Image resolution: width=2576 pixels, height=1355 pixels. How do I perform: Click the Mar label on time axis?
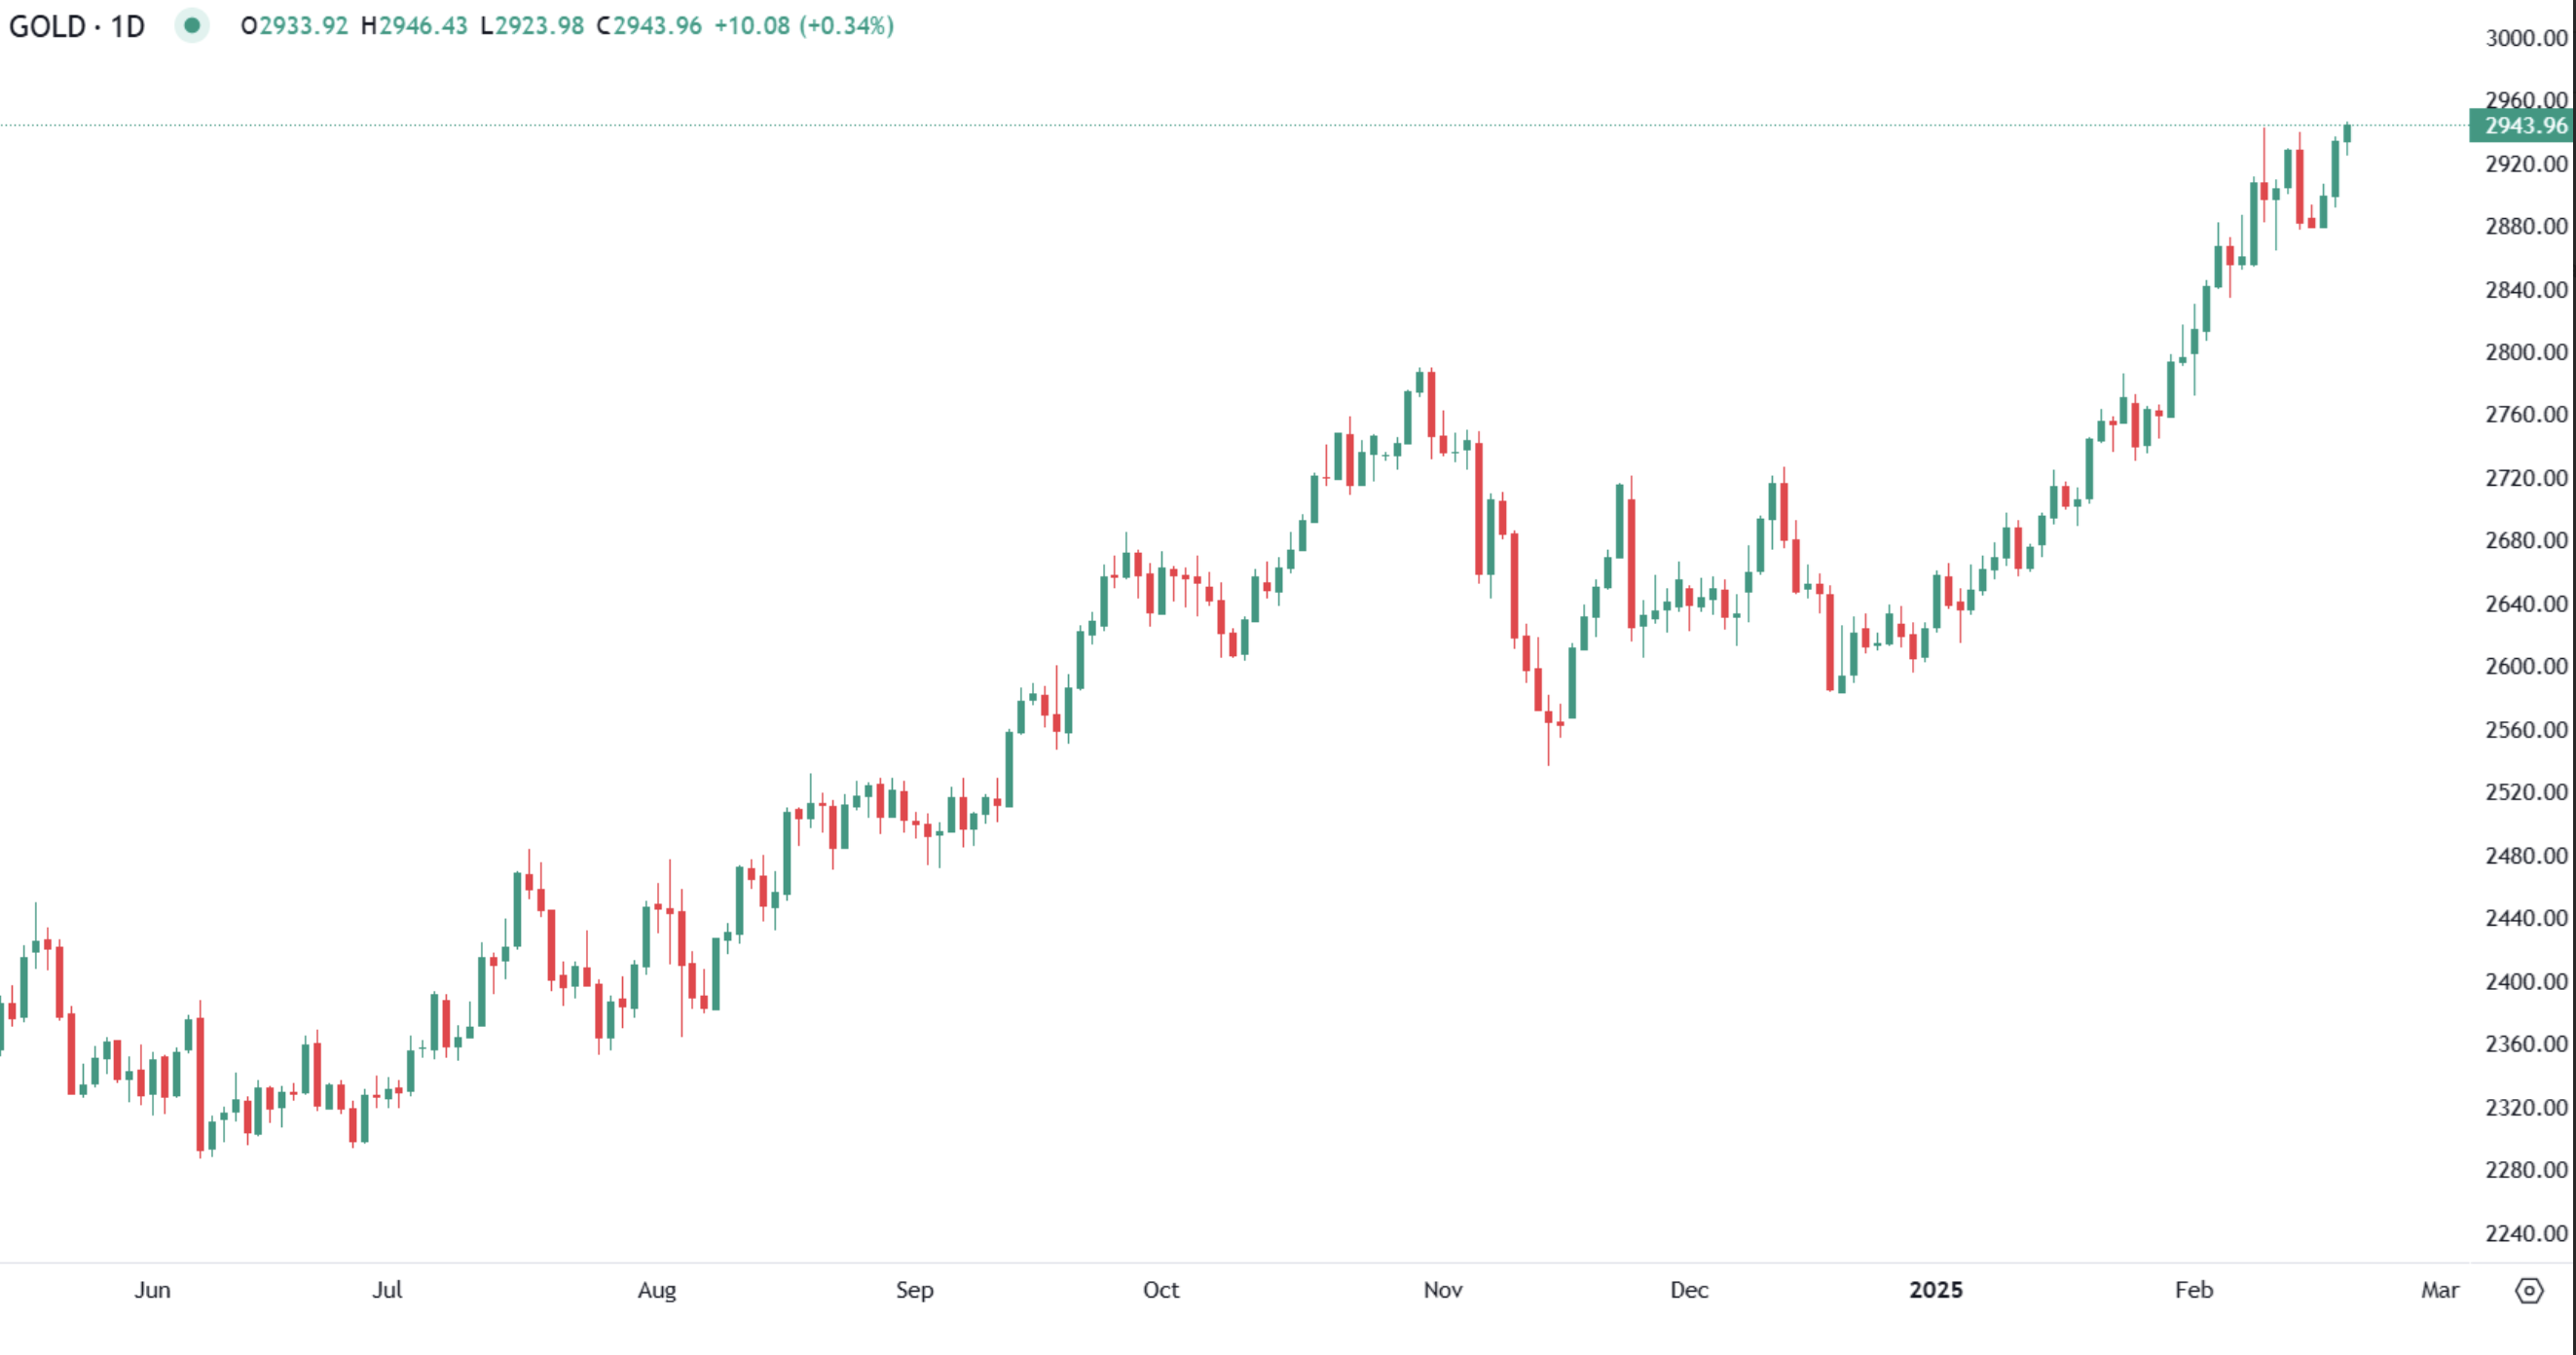pyautogui.click(x=2439, y=1290)
